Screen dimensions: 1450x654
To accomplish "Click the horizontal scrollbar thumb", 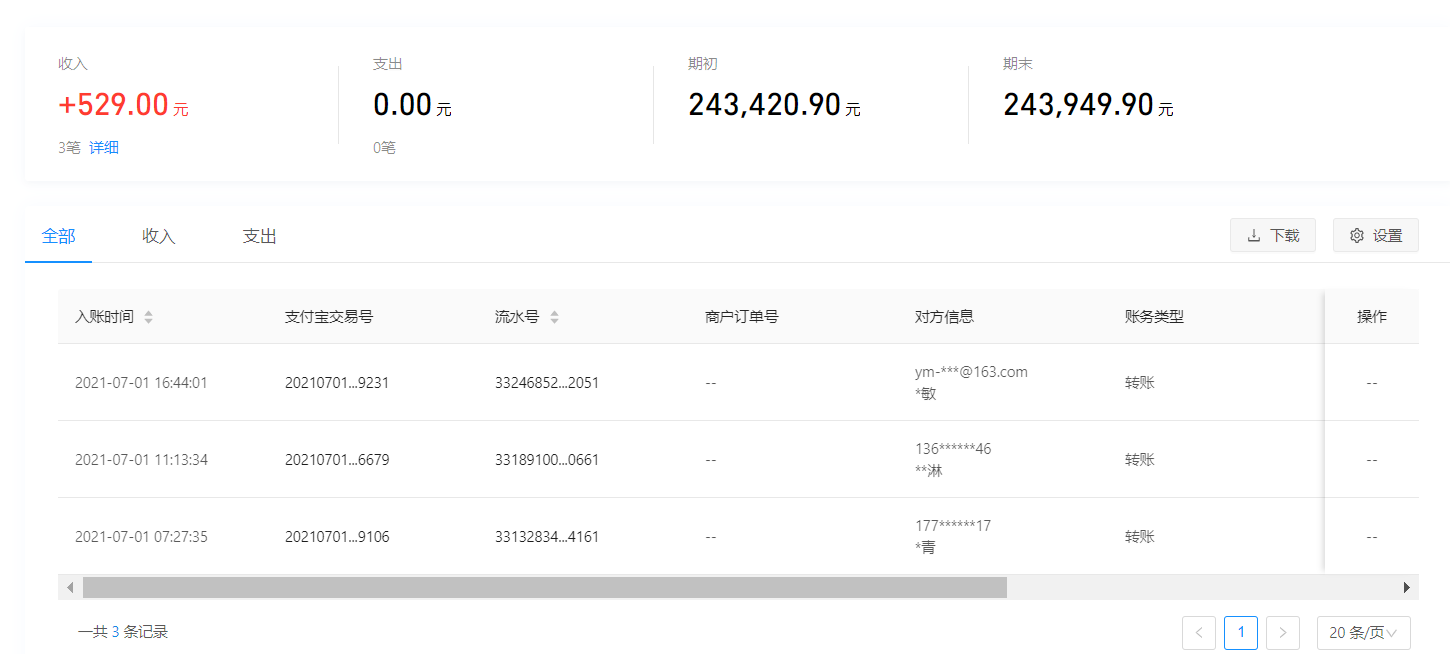I will pyautogui.click(x=545, y=587).
